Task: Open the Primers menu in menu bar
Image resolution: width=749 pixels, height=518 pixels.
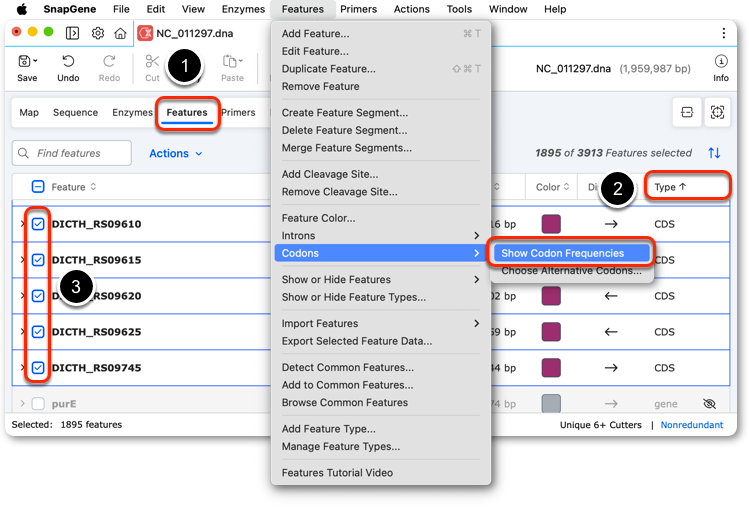Action: click(358, 9)
